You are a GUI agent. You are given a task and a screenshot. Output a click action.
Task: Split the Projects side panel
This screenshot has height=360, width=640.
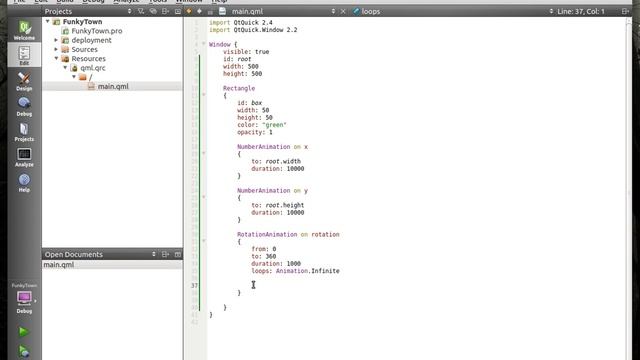(165, 11)
